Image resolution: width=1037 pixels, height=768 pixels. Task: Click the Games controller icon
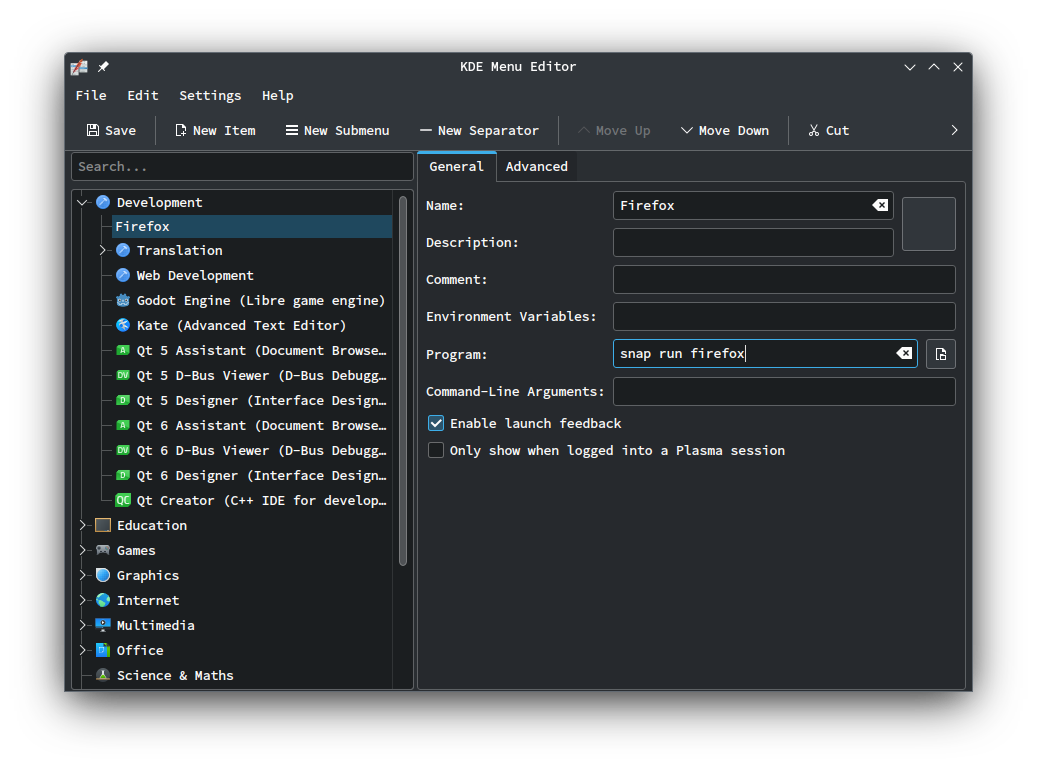pos(103,550)
